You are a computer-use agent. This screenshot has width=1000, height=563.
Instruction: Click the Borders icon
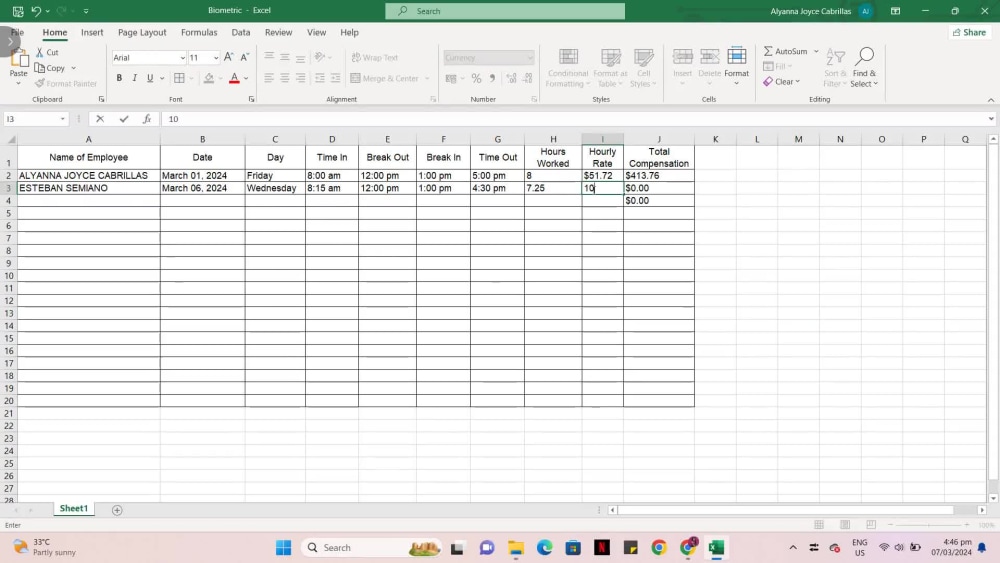pyautogui.click(x=179, y=78)
